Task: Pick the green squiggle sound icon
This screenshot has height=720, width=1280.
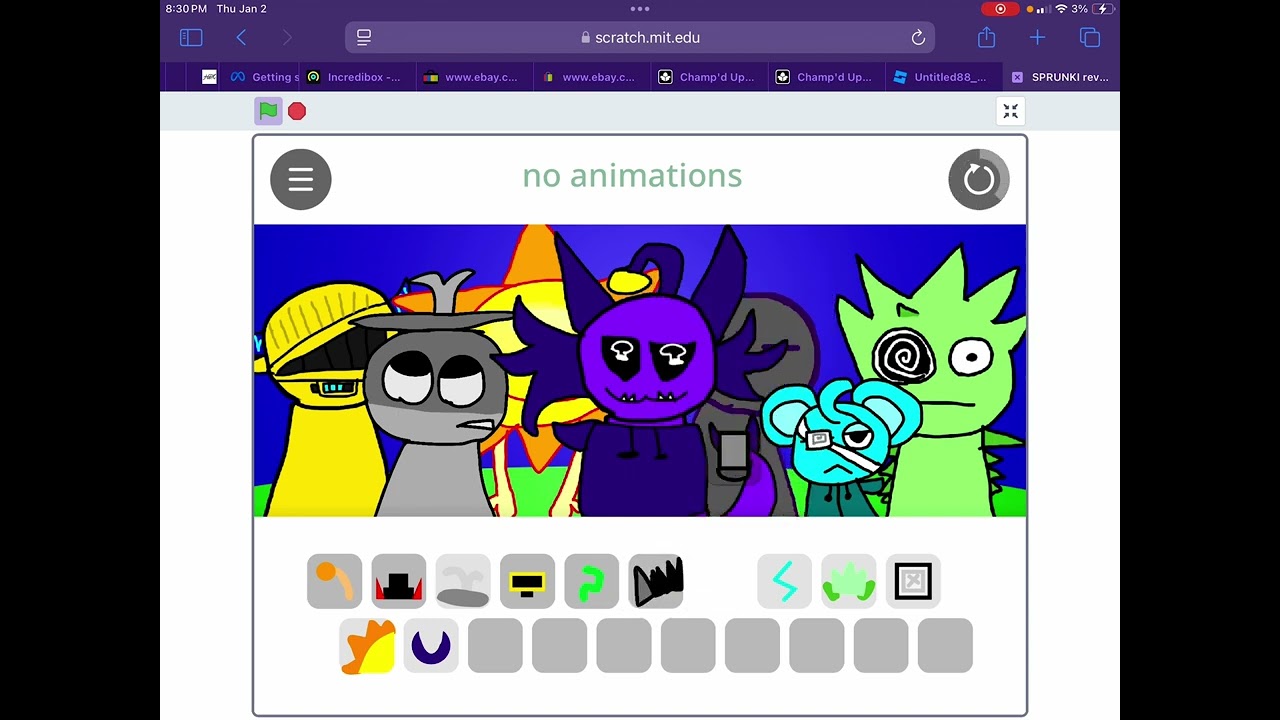Action: point(591,581)
